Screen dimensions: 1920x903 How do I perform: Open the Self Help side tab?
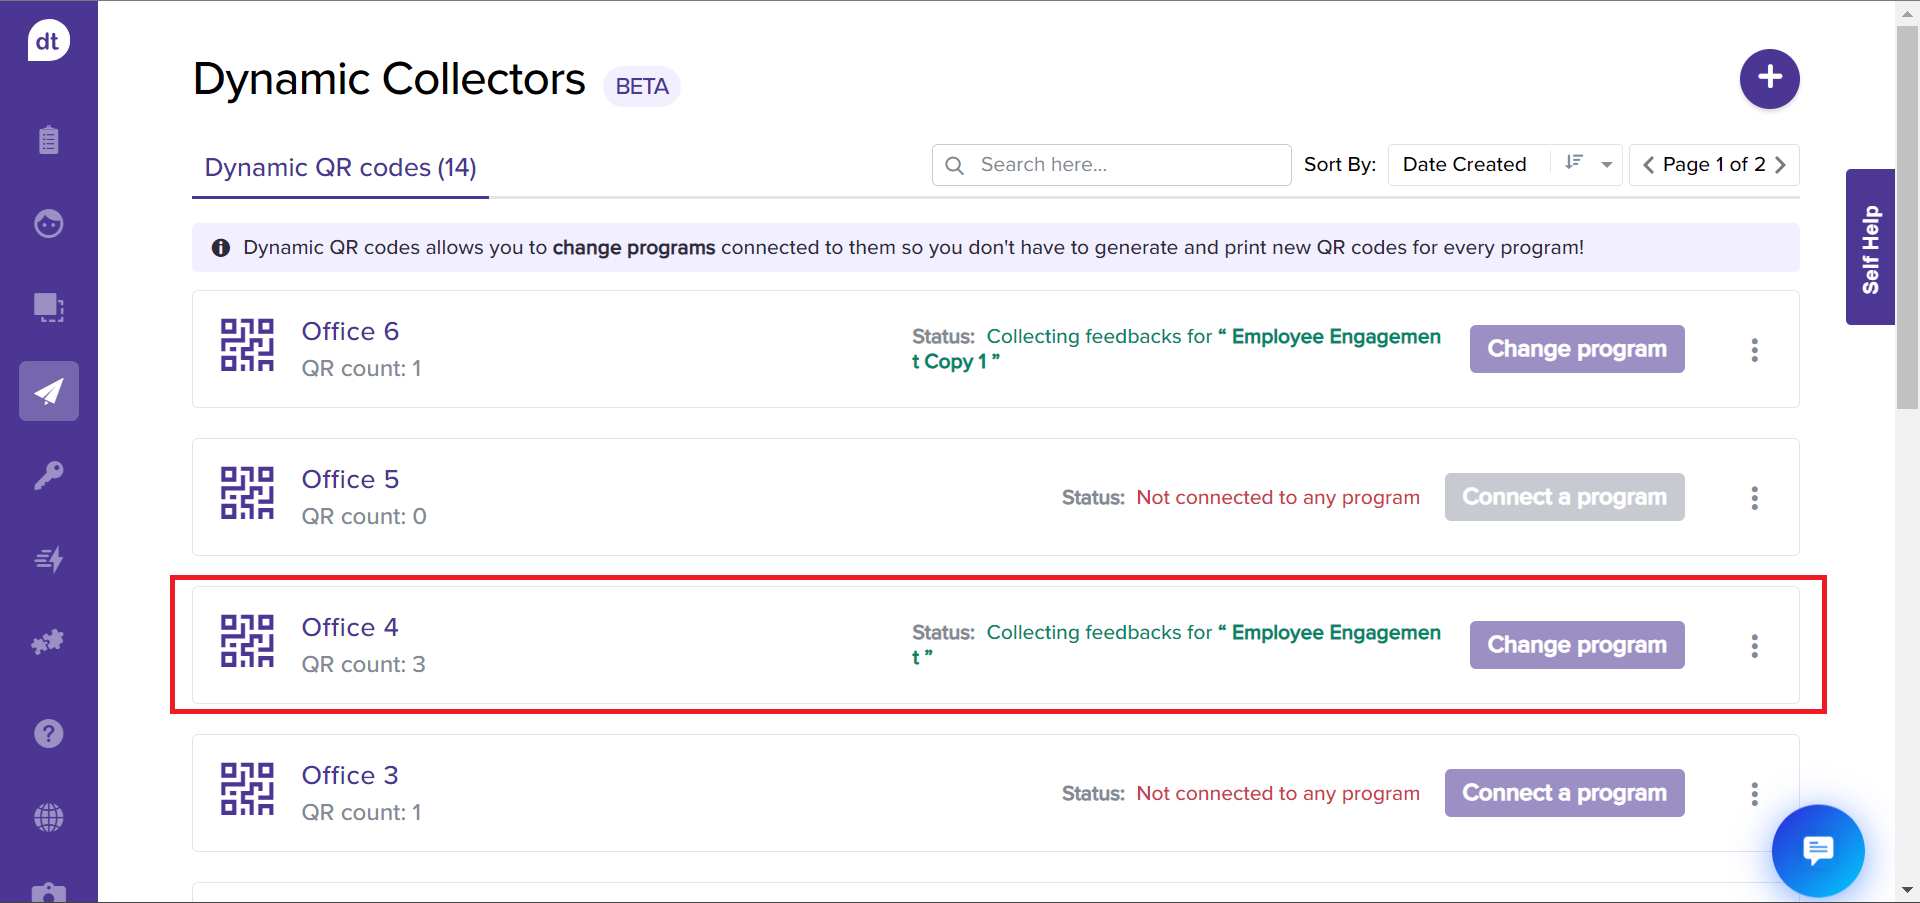pos(1869,248)
